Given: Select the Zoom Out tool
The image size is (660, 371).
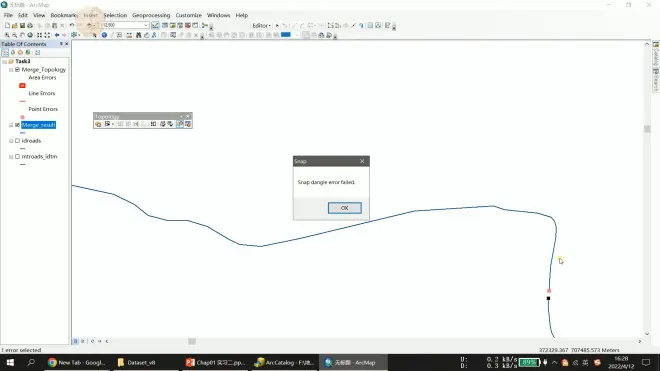Looking at the screenshot, I should pos(14,35).
